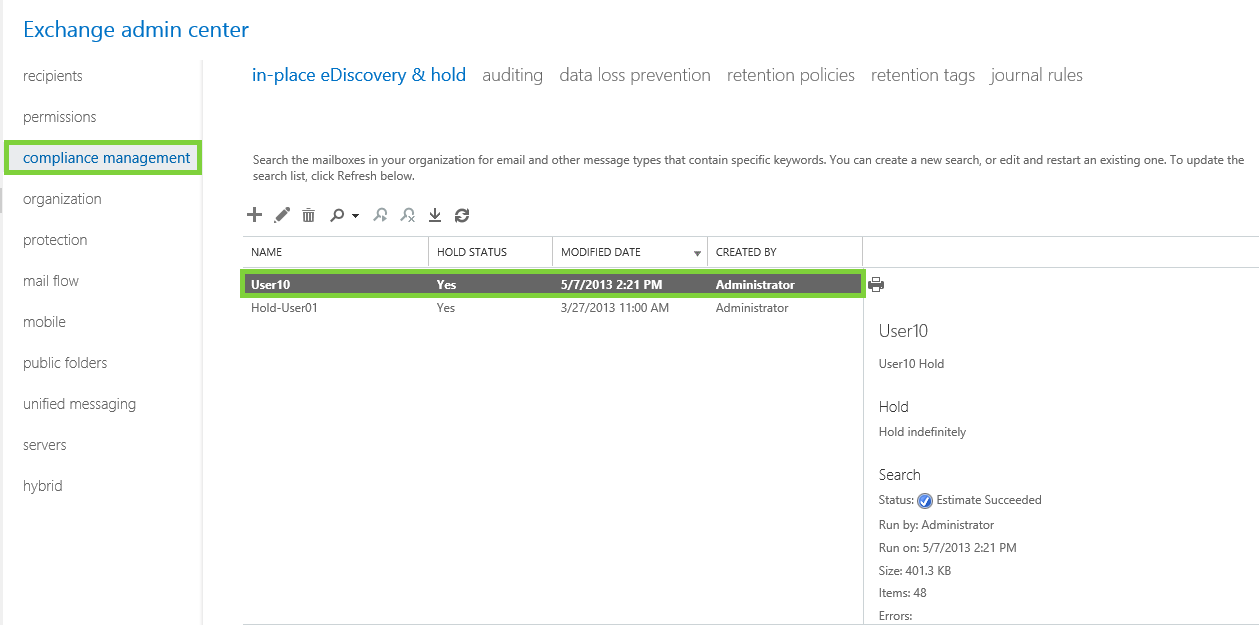
Task: Open retention tags tab
Action: click(923, 75)
